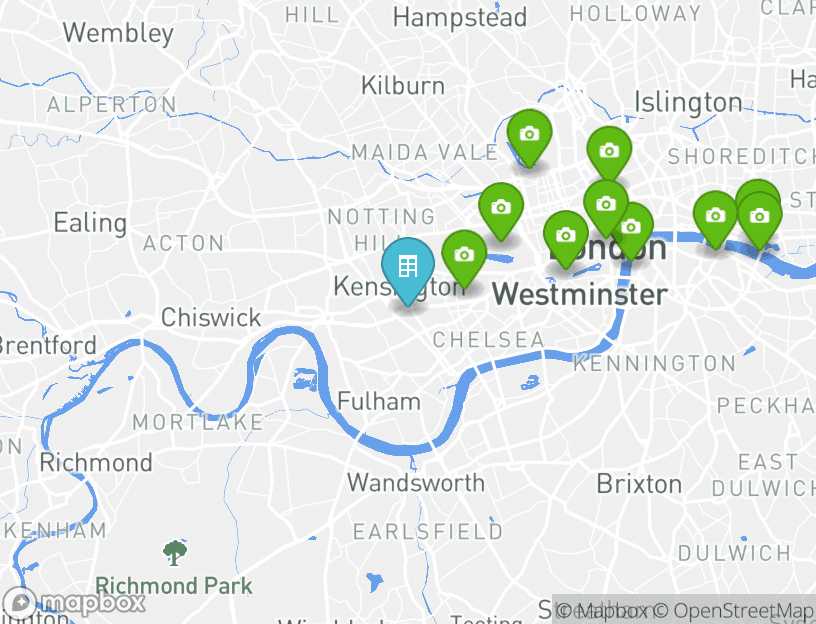816x624 pixels.
Task: Click the Richmond Park tree icon
Action: coord(175,553)
